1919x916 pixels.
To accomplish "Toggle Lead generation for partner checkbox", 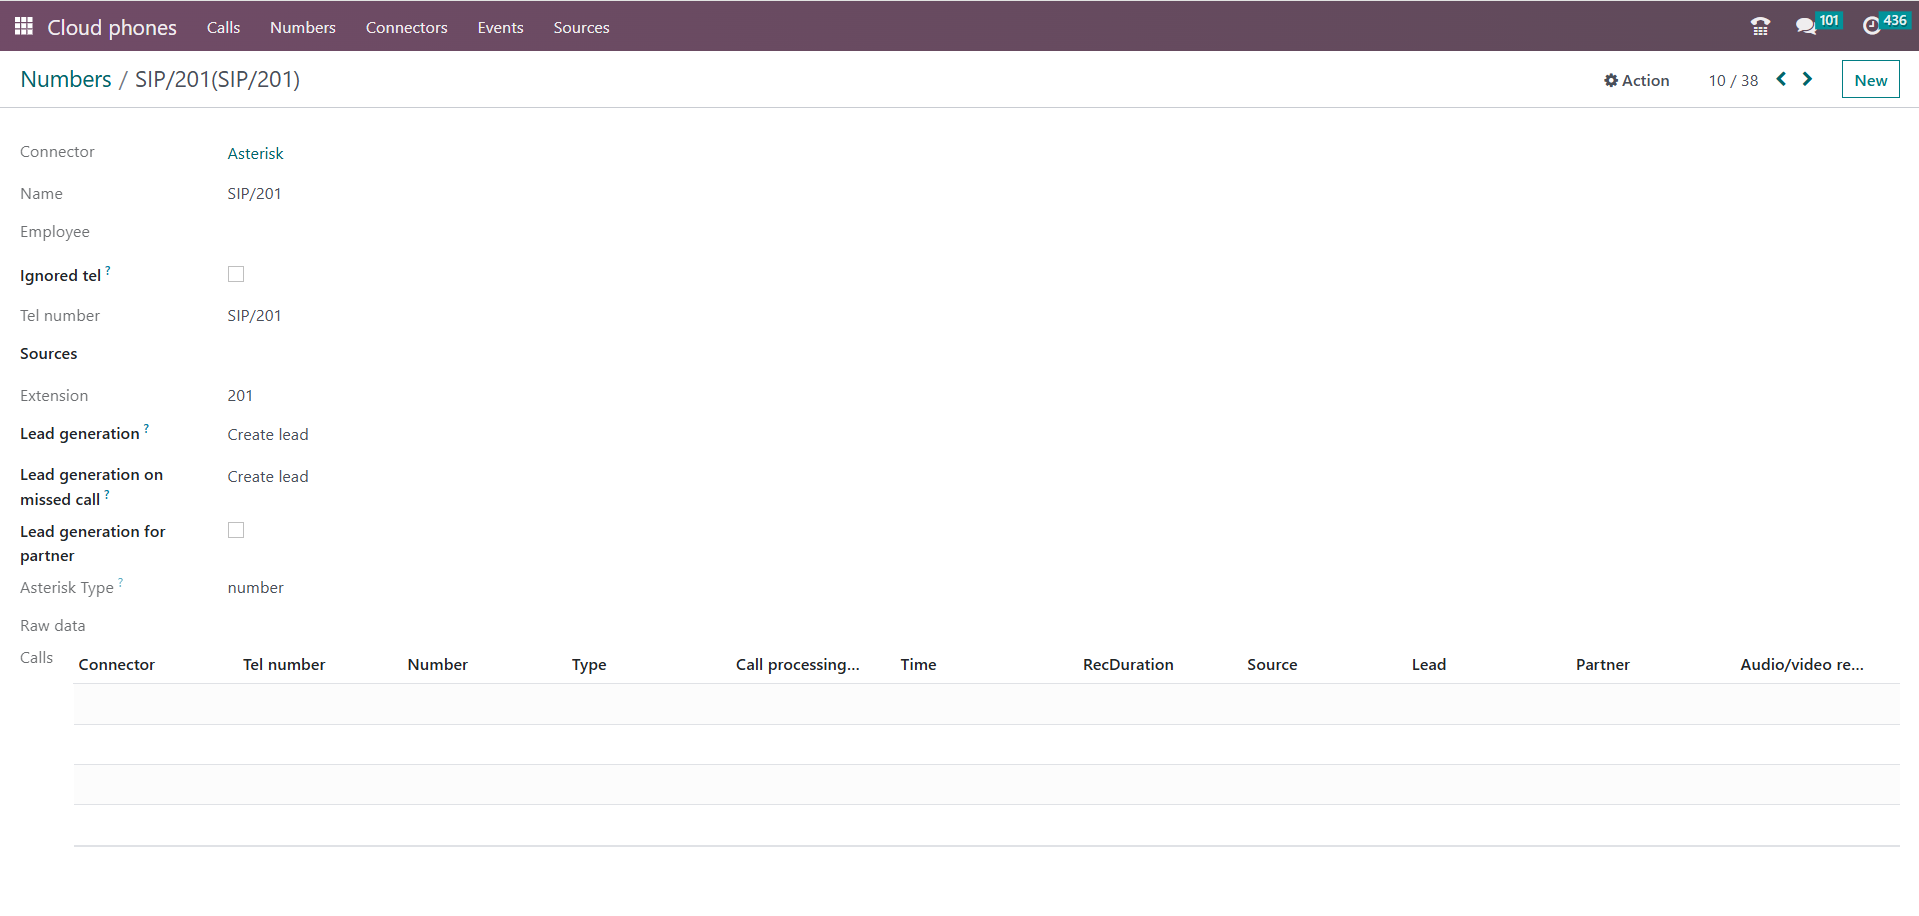I will click(x=236, y=530).
